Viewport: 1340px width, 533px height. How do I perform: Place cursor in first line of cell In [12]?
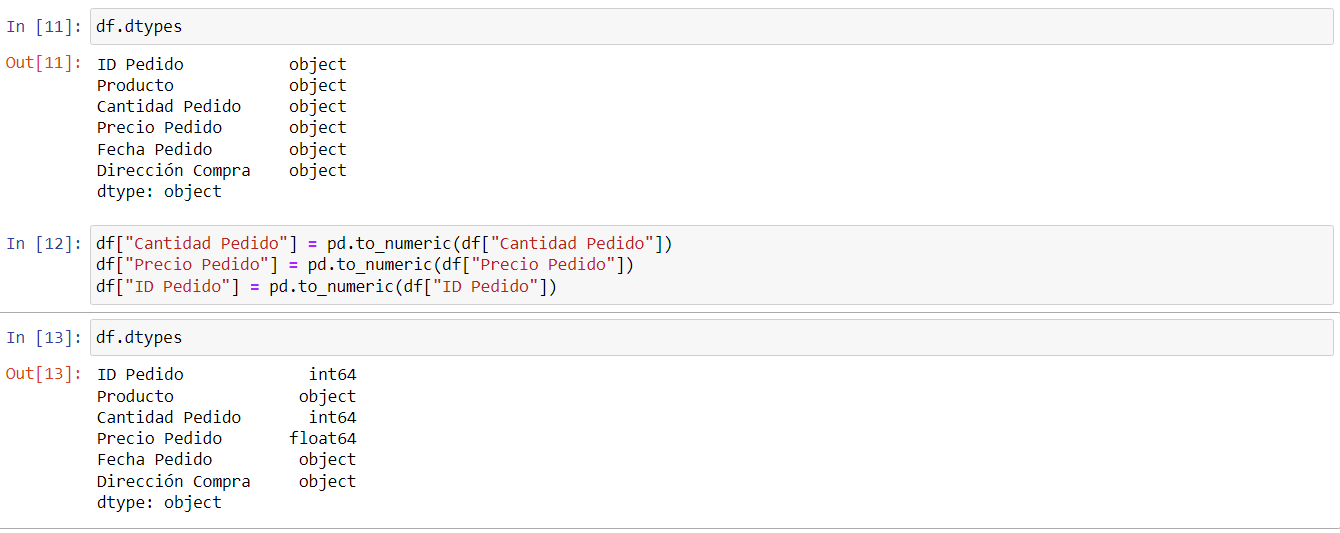click(385, 244)
